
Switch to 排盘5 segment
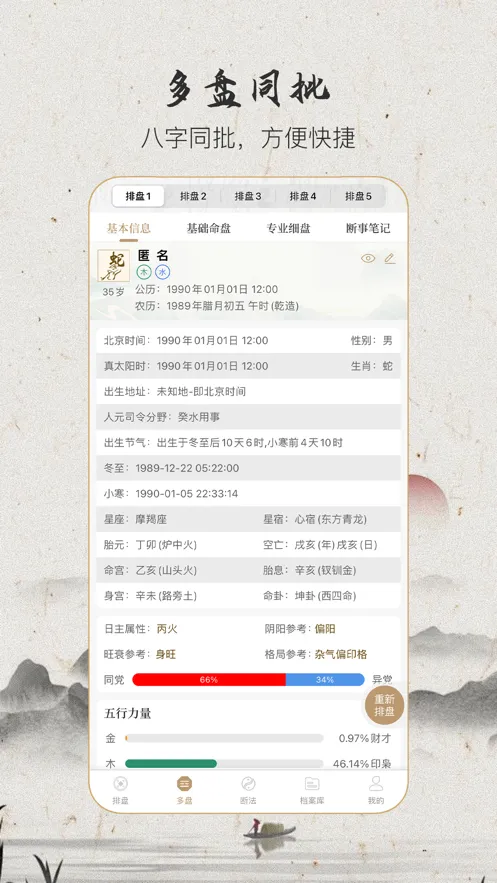coord(359,197)
